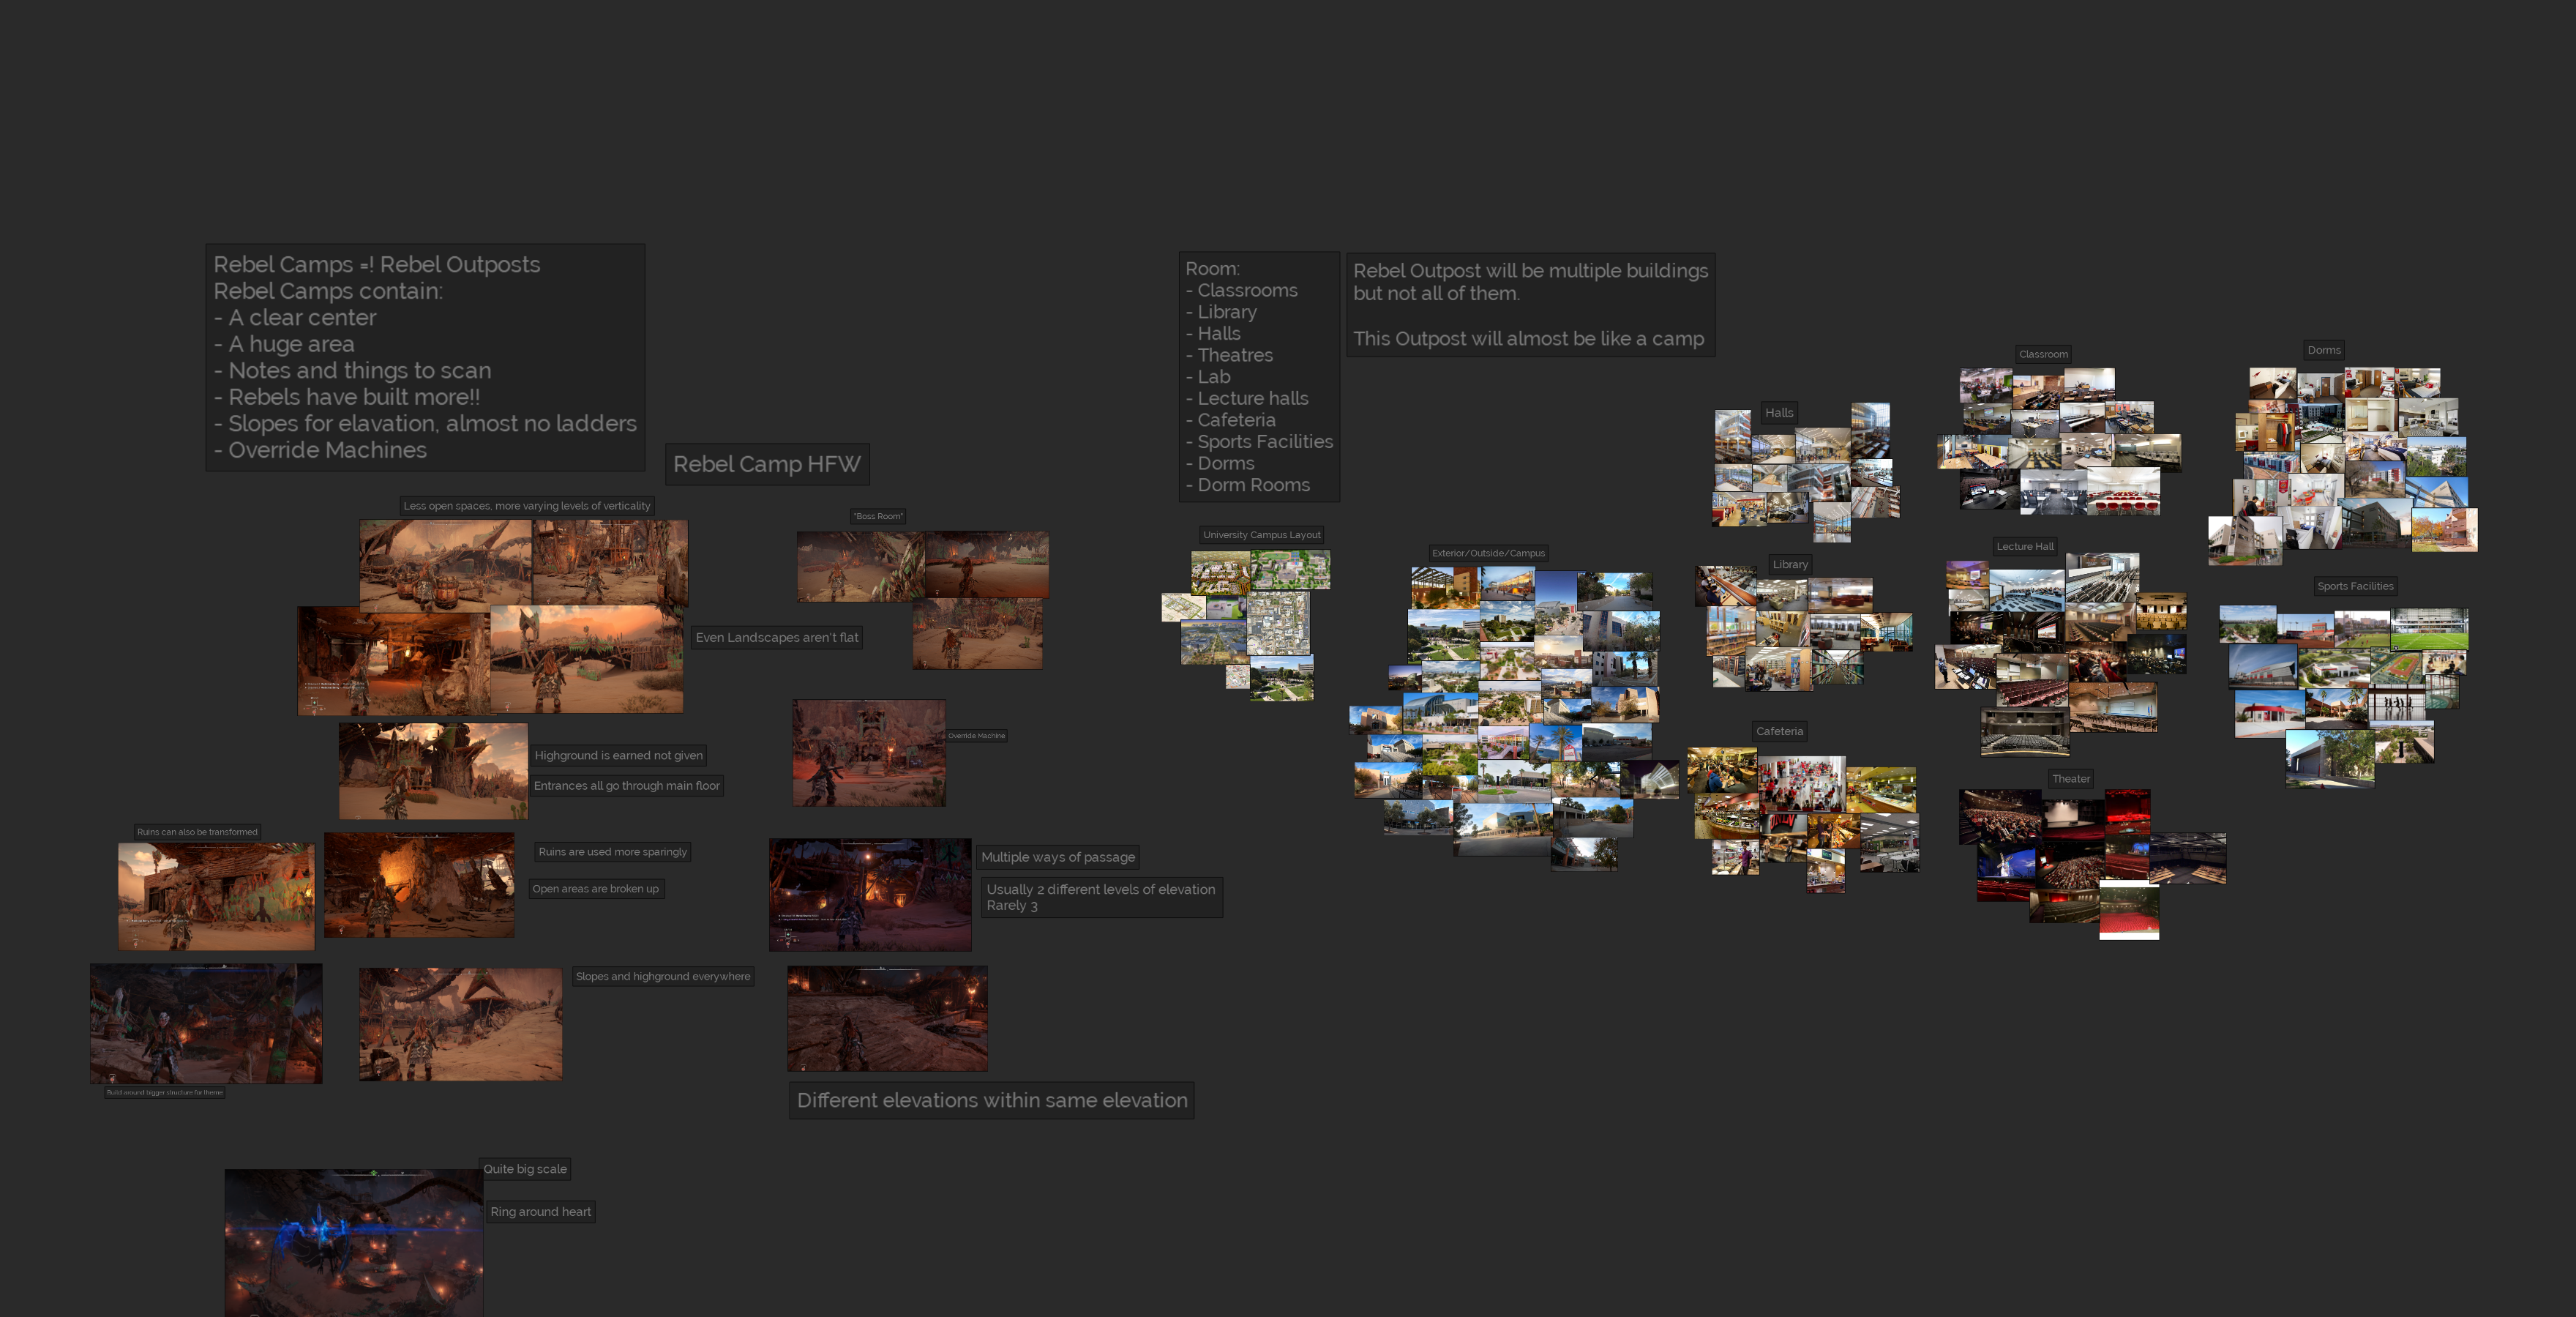Click the grey aerial map image in University Campus Layout group
Viewport: 2576px width, 1317px height.
pyautogui.click(x=1278, y=623)
